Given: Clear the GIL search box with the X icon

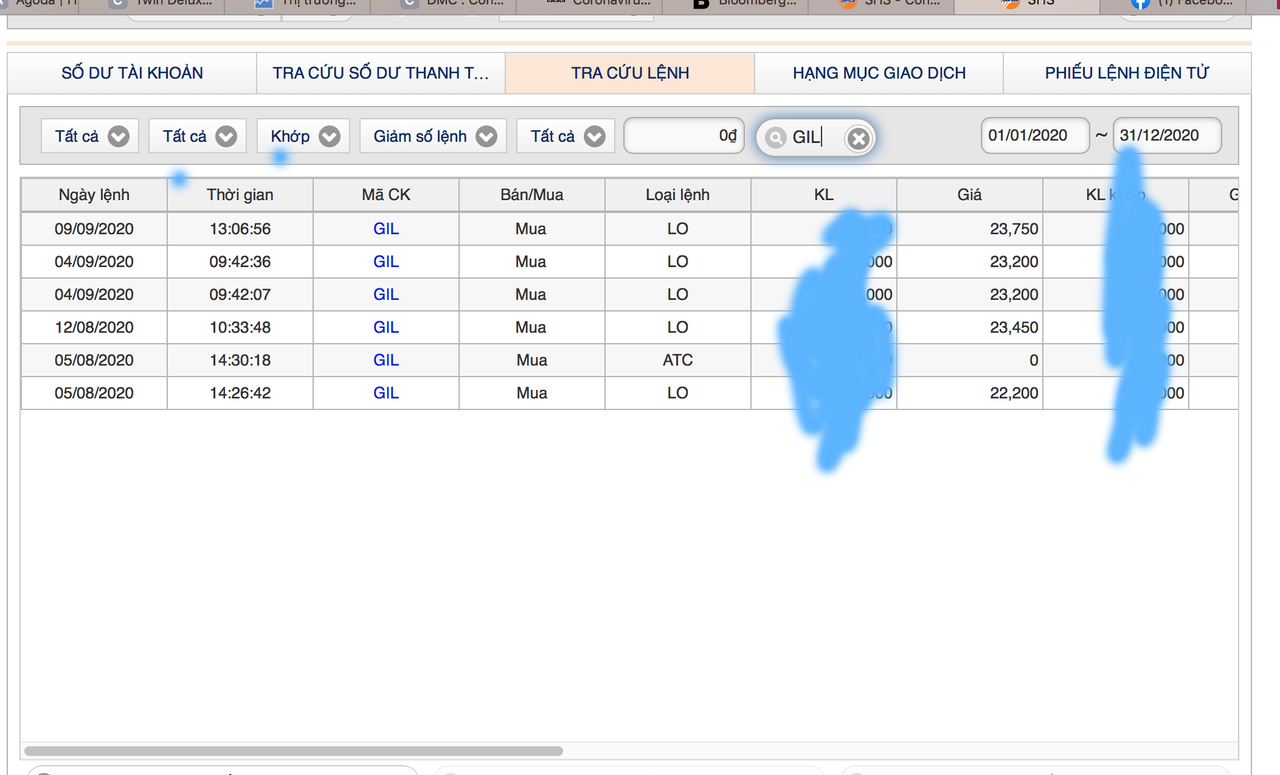Looking at the screenshot, I should click(858, 138).
